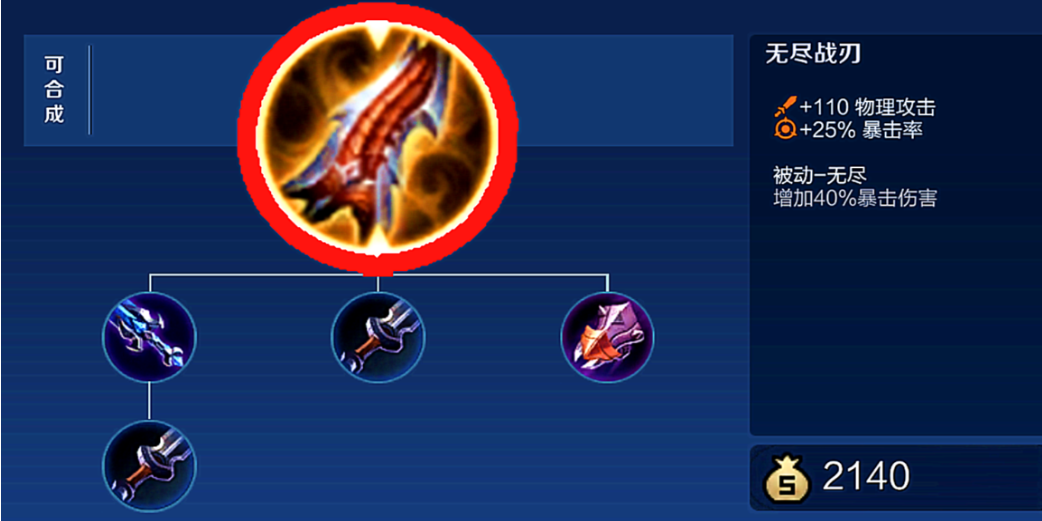
Task: Select the purple boxing glove component icon
Action: click(607, 337)
